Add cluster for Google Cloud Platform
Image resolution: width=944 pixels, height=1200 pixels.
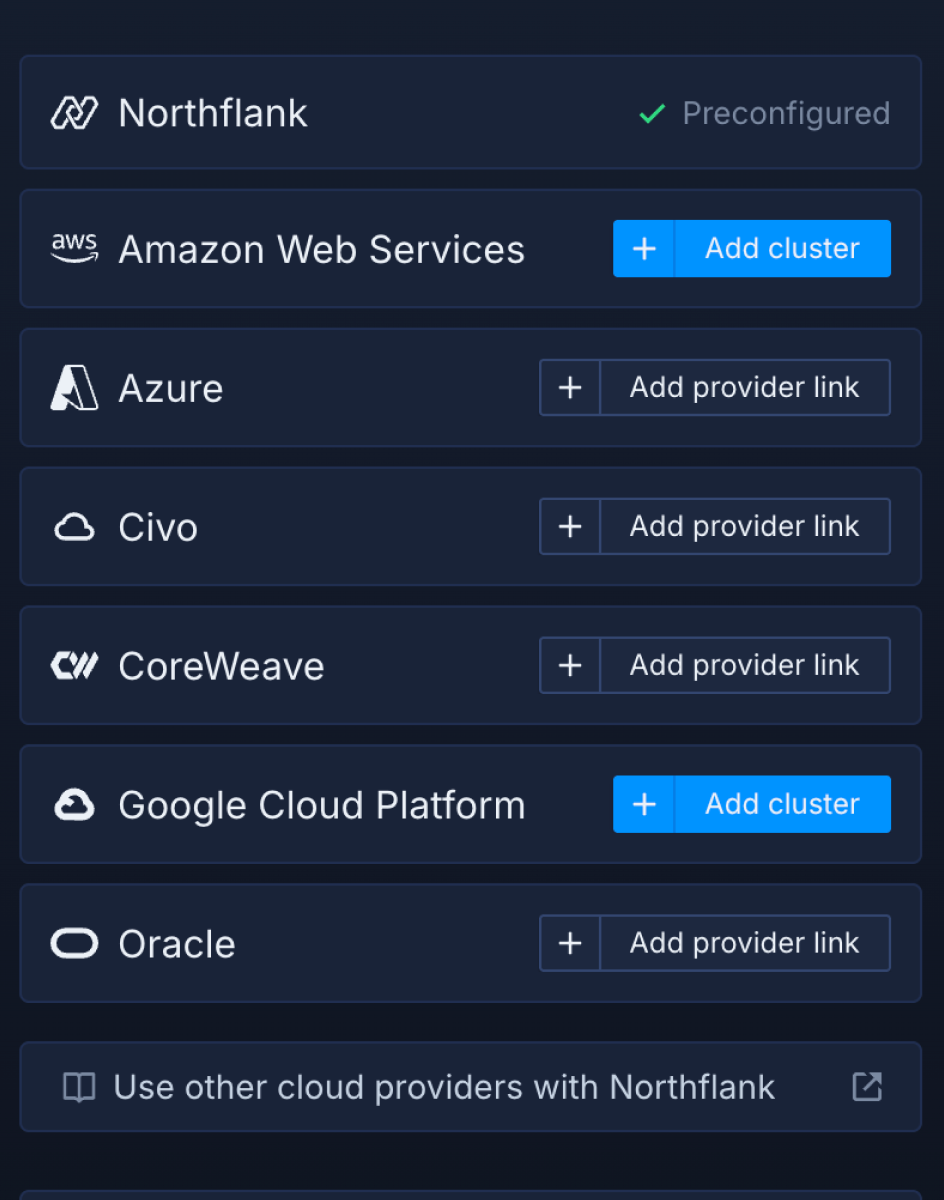(x=751, y=804)
